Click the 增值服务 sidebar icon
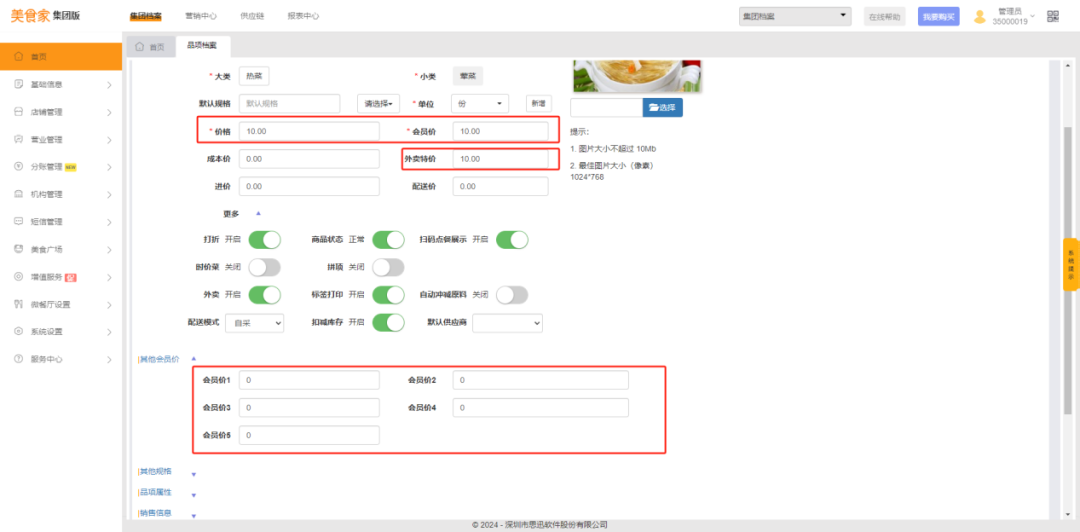This screenshot has width=1080, height=532. 19,276
